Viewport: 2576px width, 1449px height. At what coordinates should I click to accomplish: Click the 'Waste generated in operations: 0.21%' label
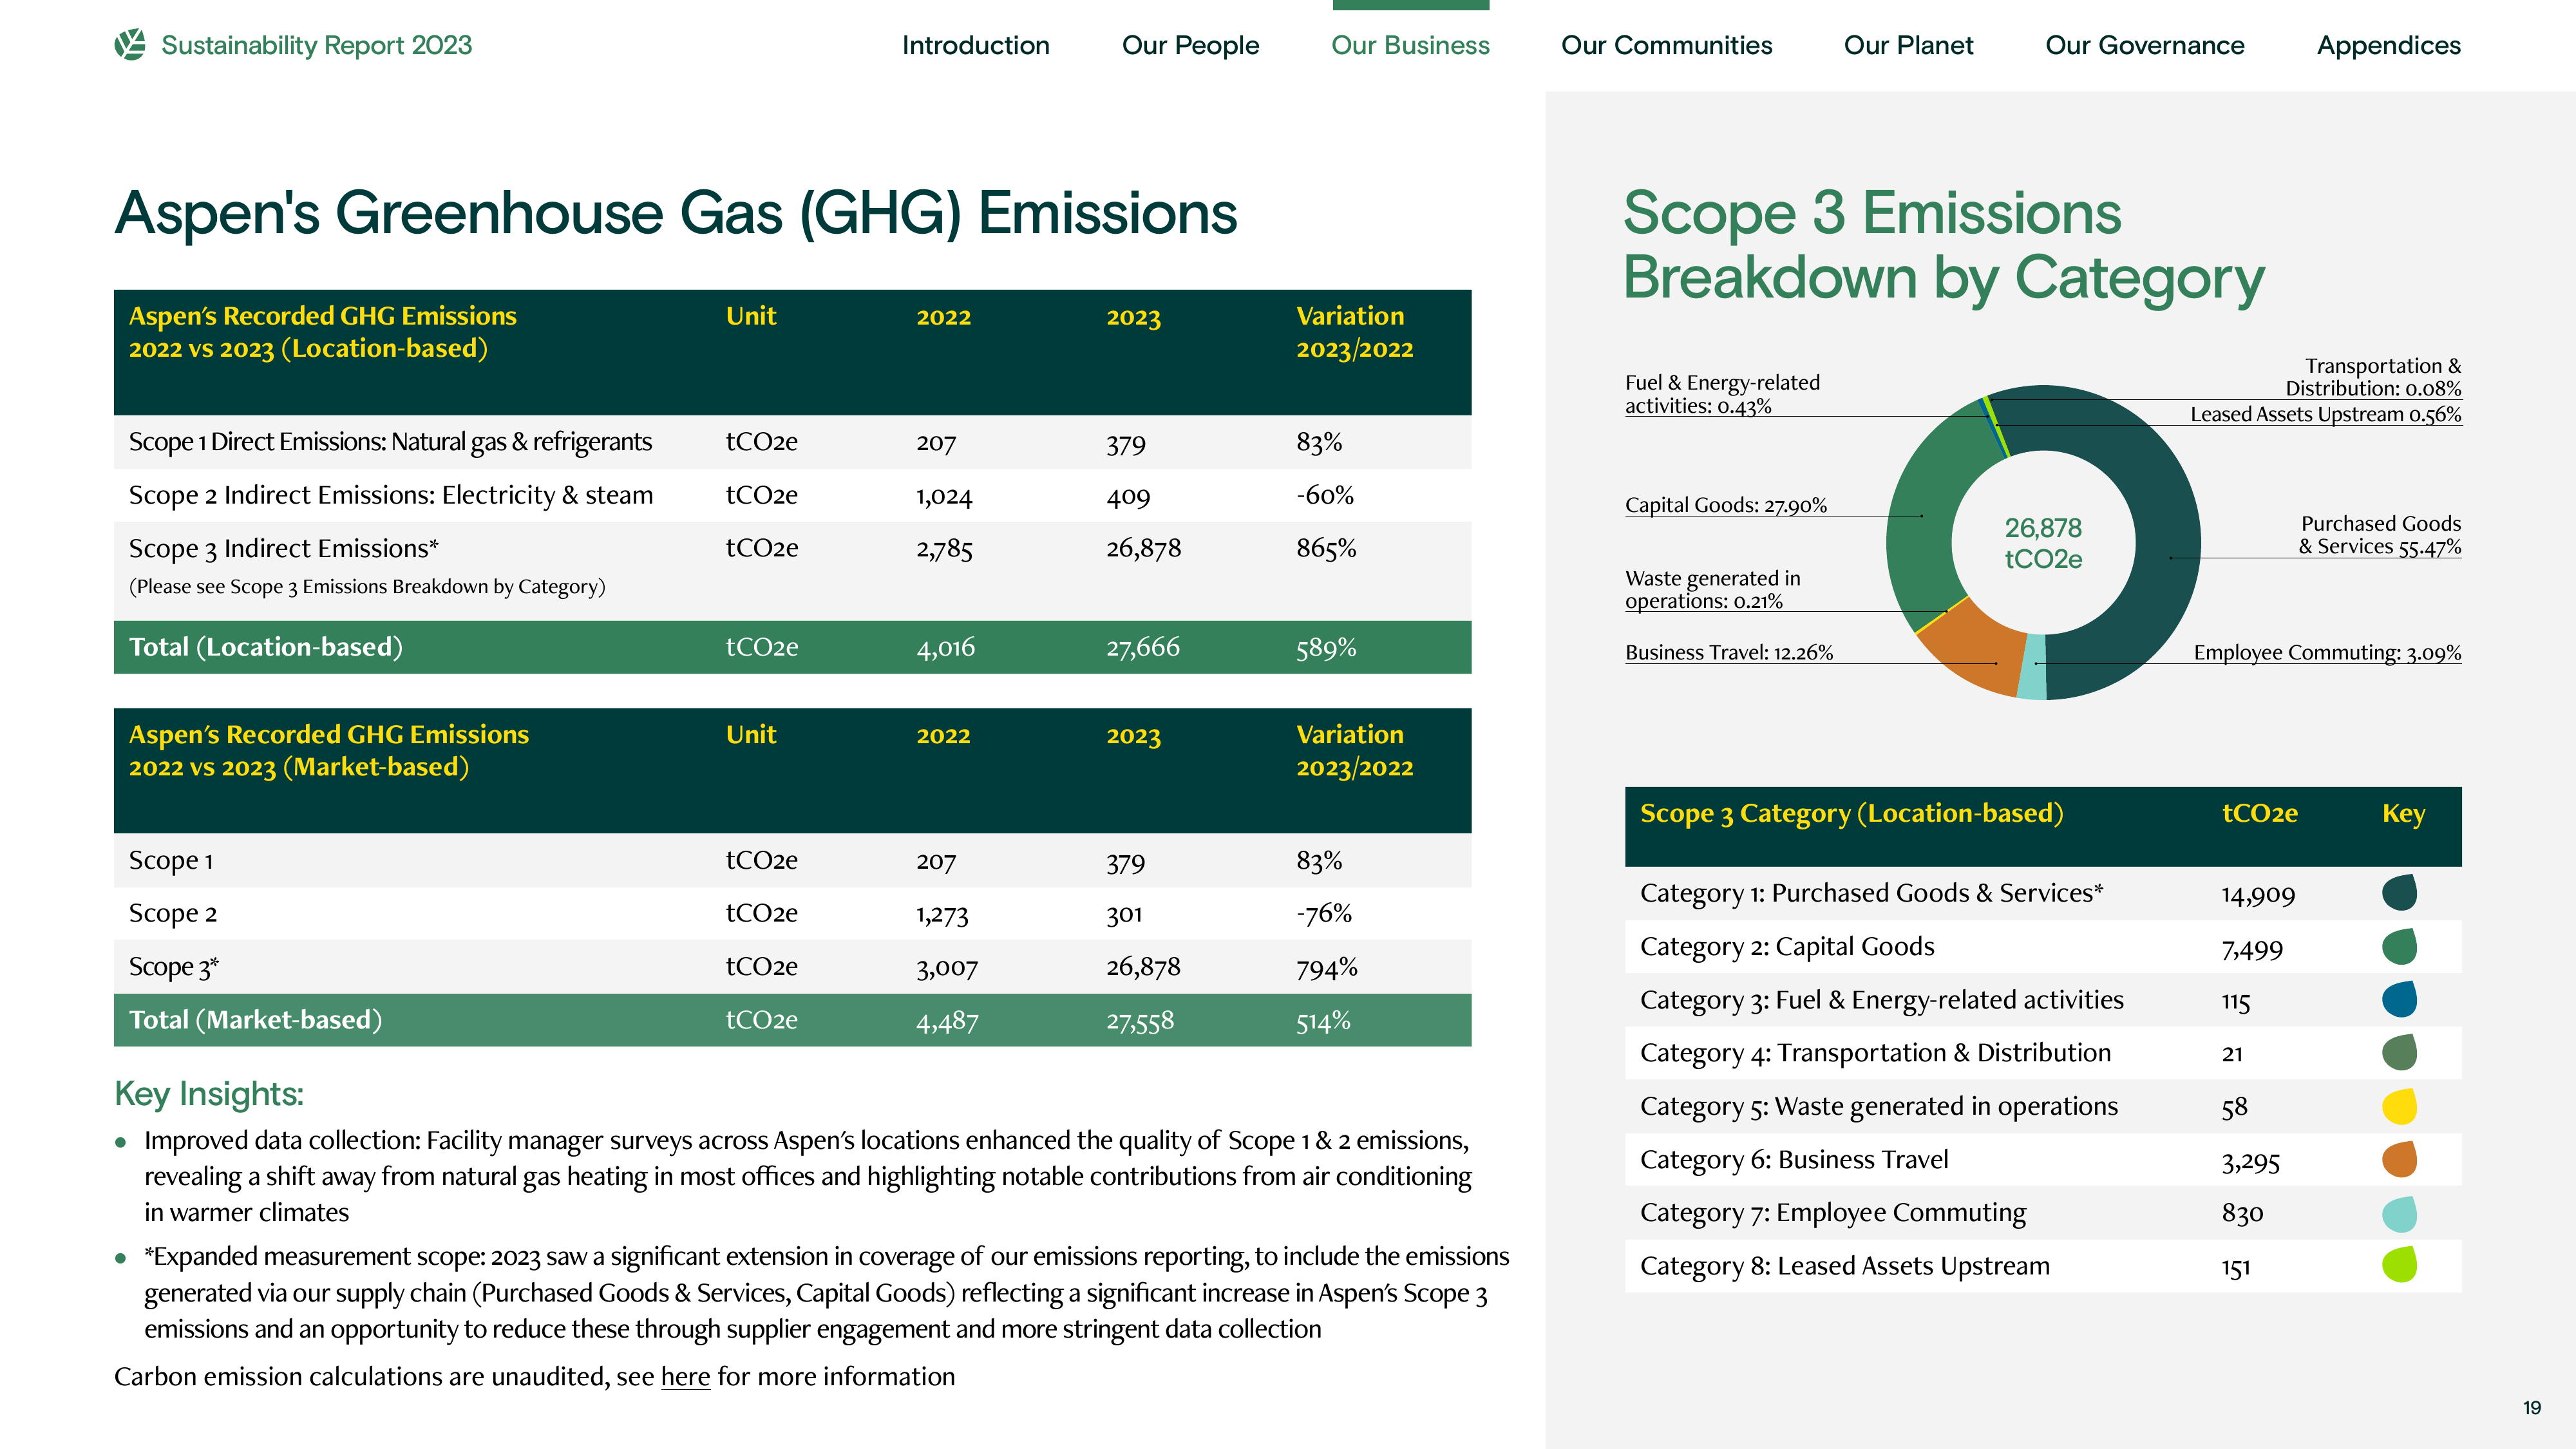click(1712, 589)
